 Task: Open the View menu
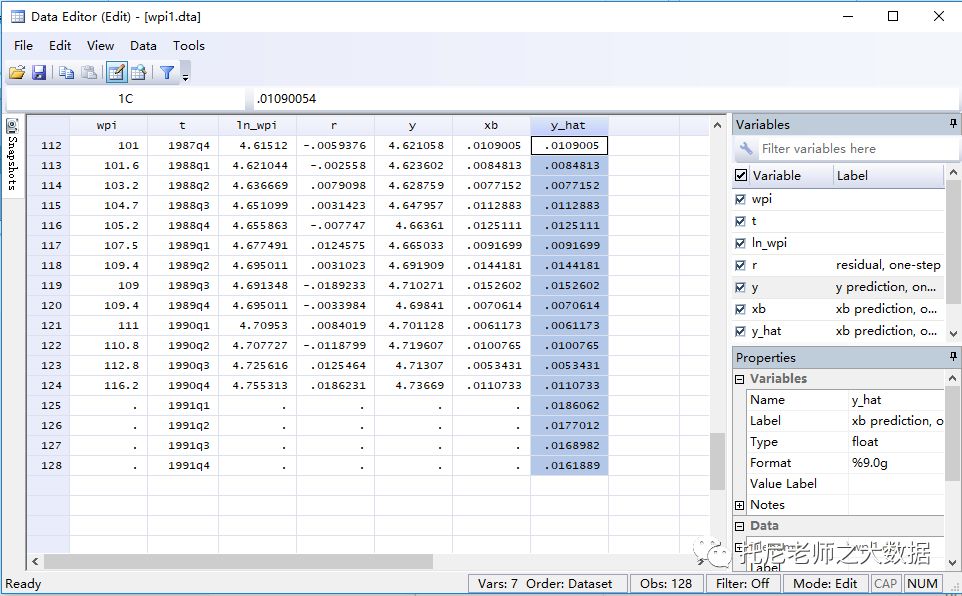point(100,45)
